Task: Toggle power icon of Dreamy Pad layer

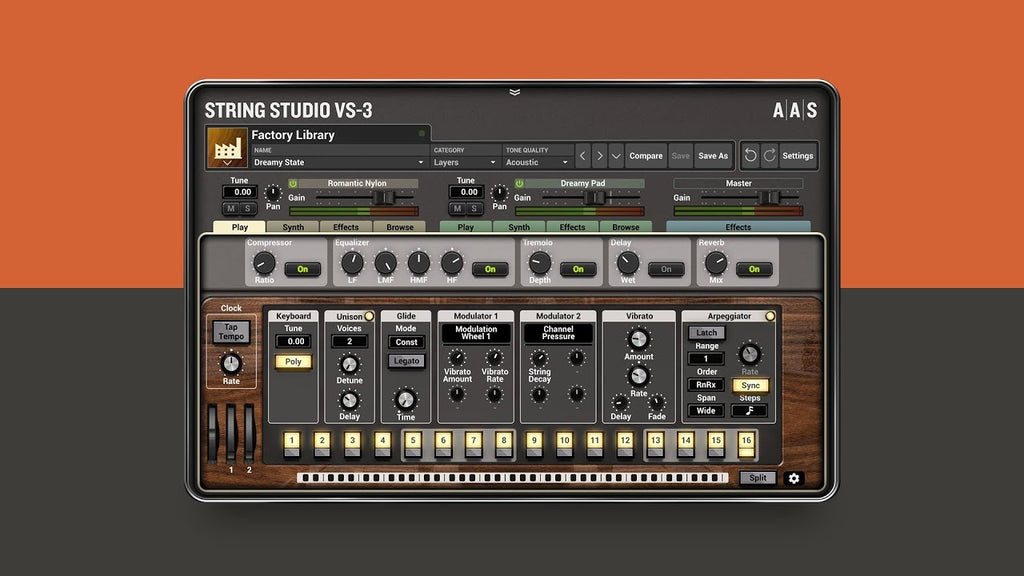Action: [x=519, y=184]
